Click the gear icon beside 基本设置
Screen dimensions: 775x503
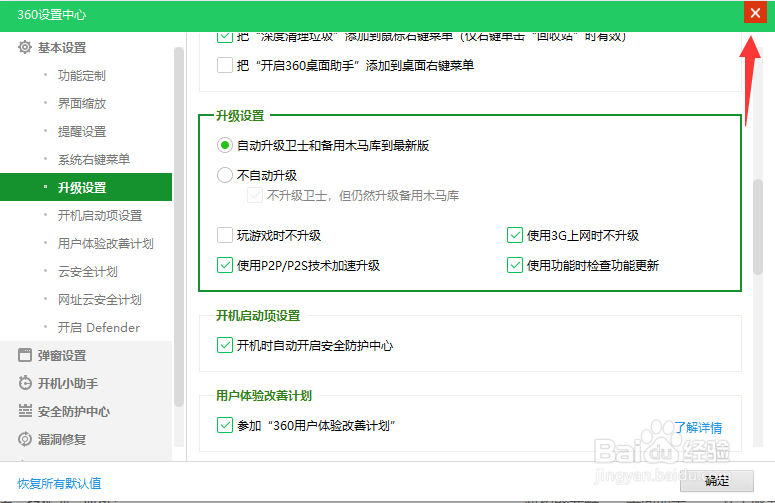(25, 47)
